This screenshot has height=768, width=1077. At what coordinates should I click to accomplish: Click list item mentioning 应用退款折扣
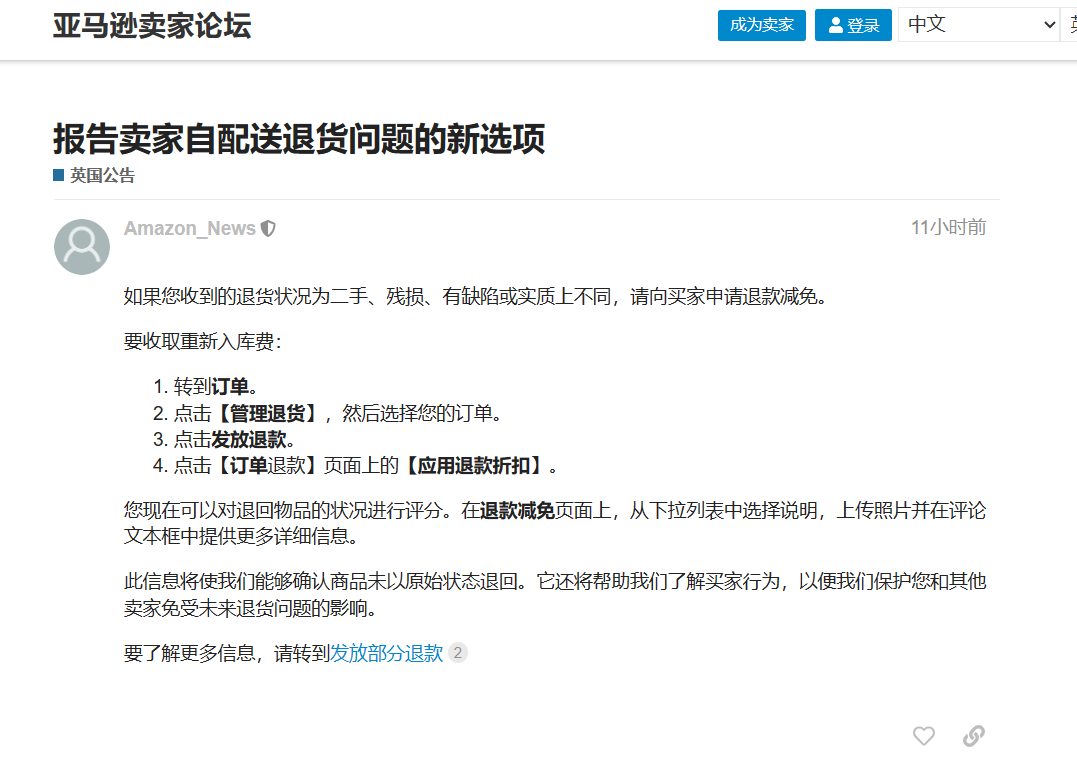365,466
